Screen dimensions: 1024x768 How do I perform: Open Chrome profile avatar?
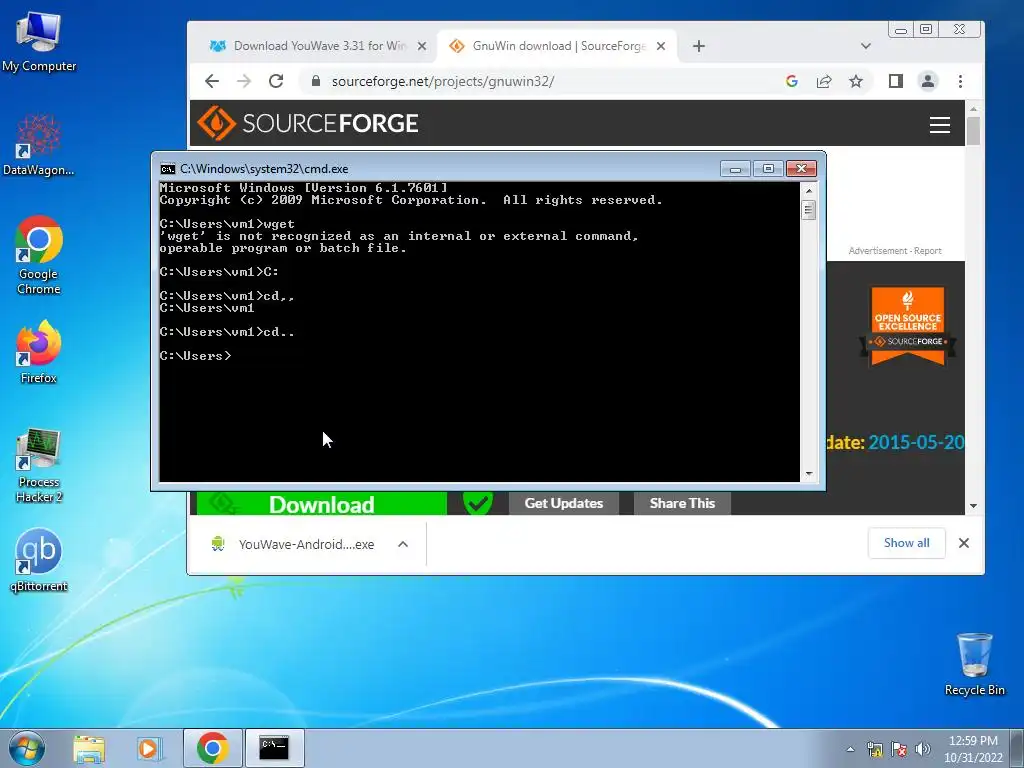tap(928, 81)
